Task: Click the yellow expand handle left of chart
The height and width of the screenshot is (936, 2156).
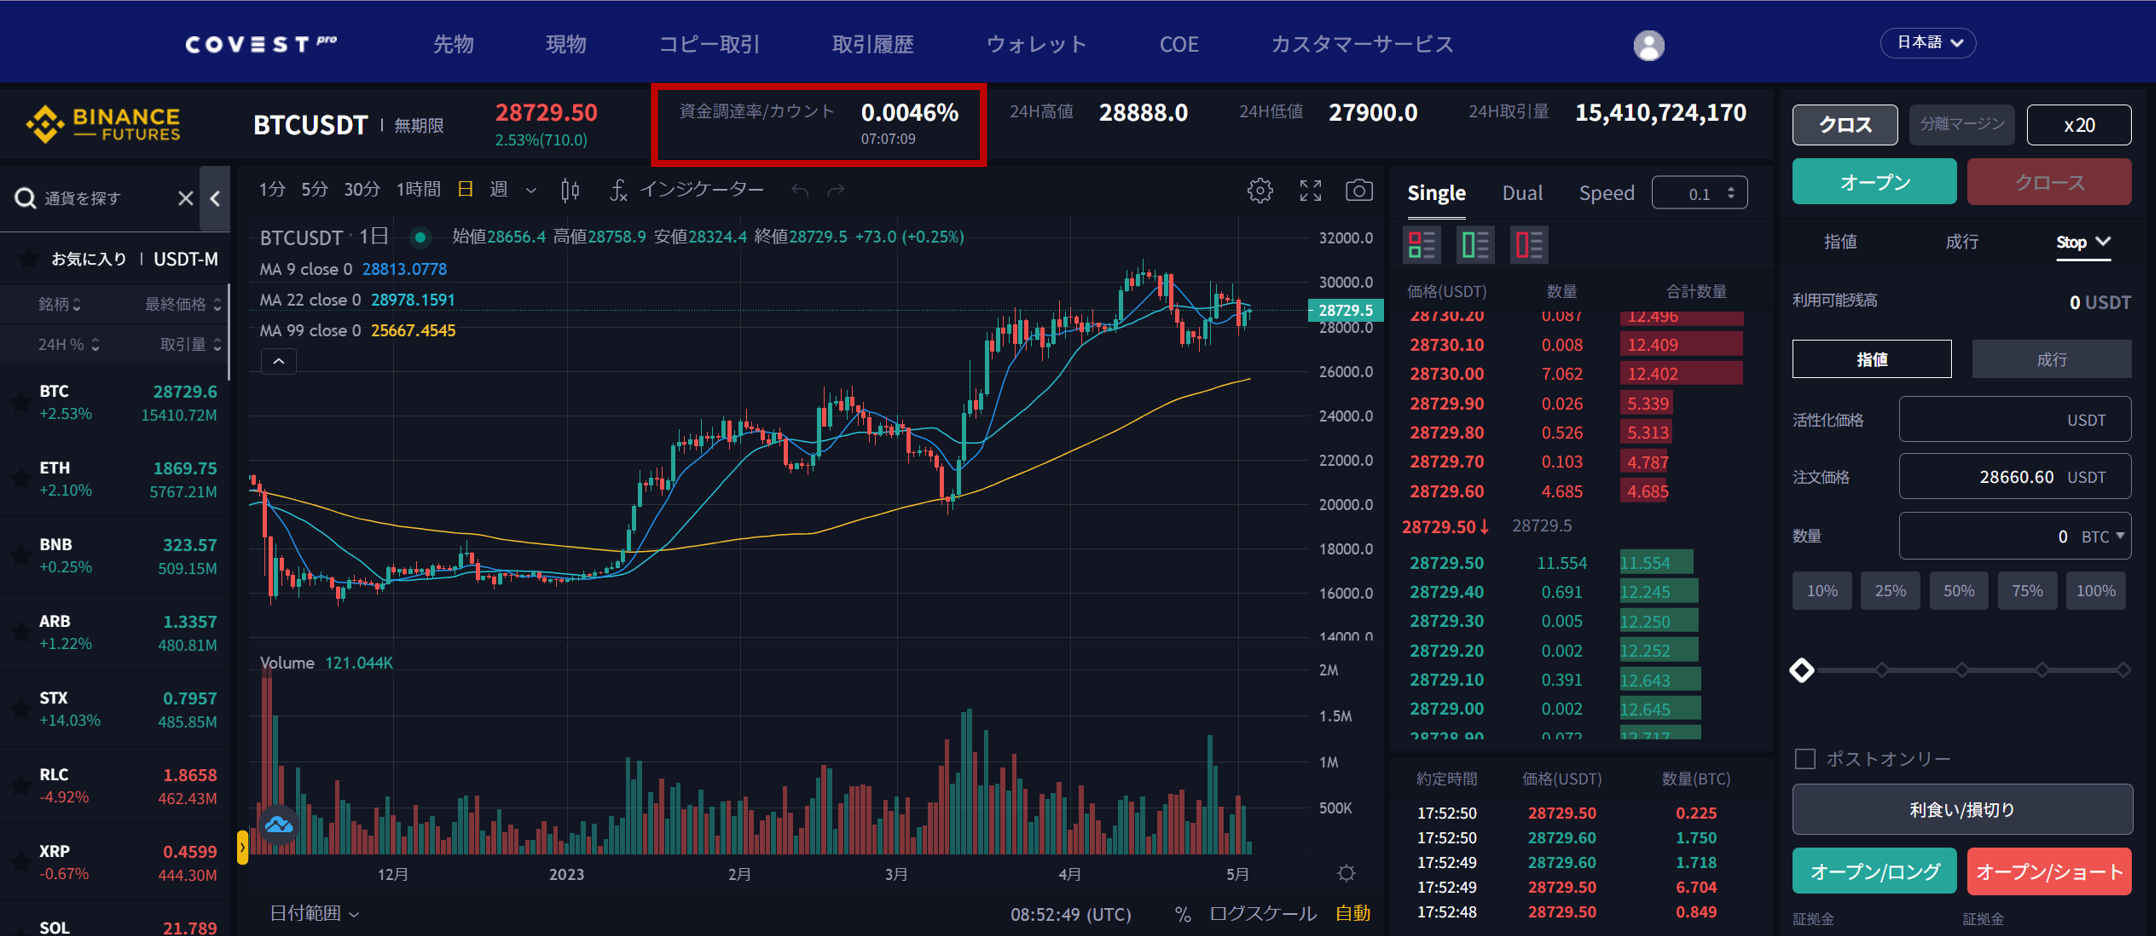Action: point(242,848)
